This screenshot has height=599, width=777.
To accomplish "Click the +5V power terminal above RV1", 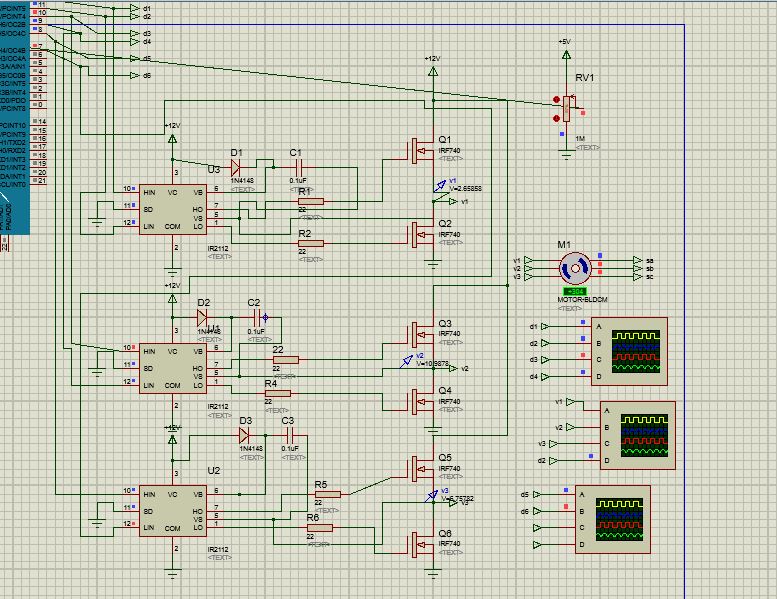I will coord(566,51).
